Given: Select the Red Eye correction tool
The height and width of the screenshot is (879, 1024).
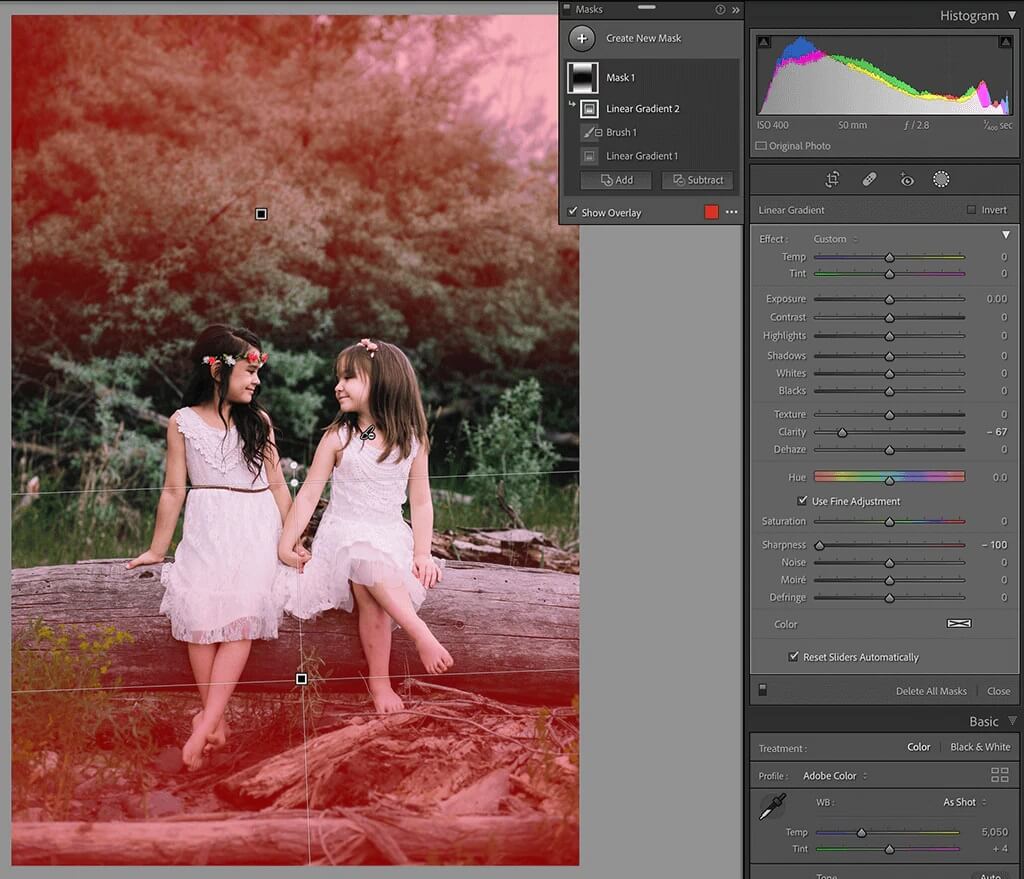Looking at the screenshot, I should pyautogui.click(x=906, y=179).
